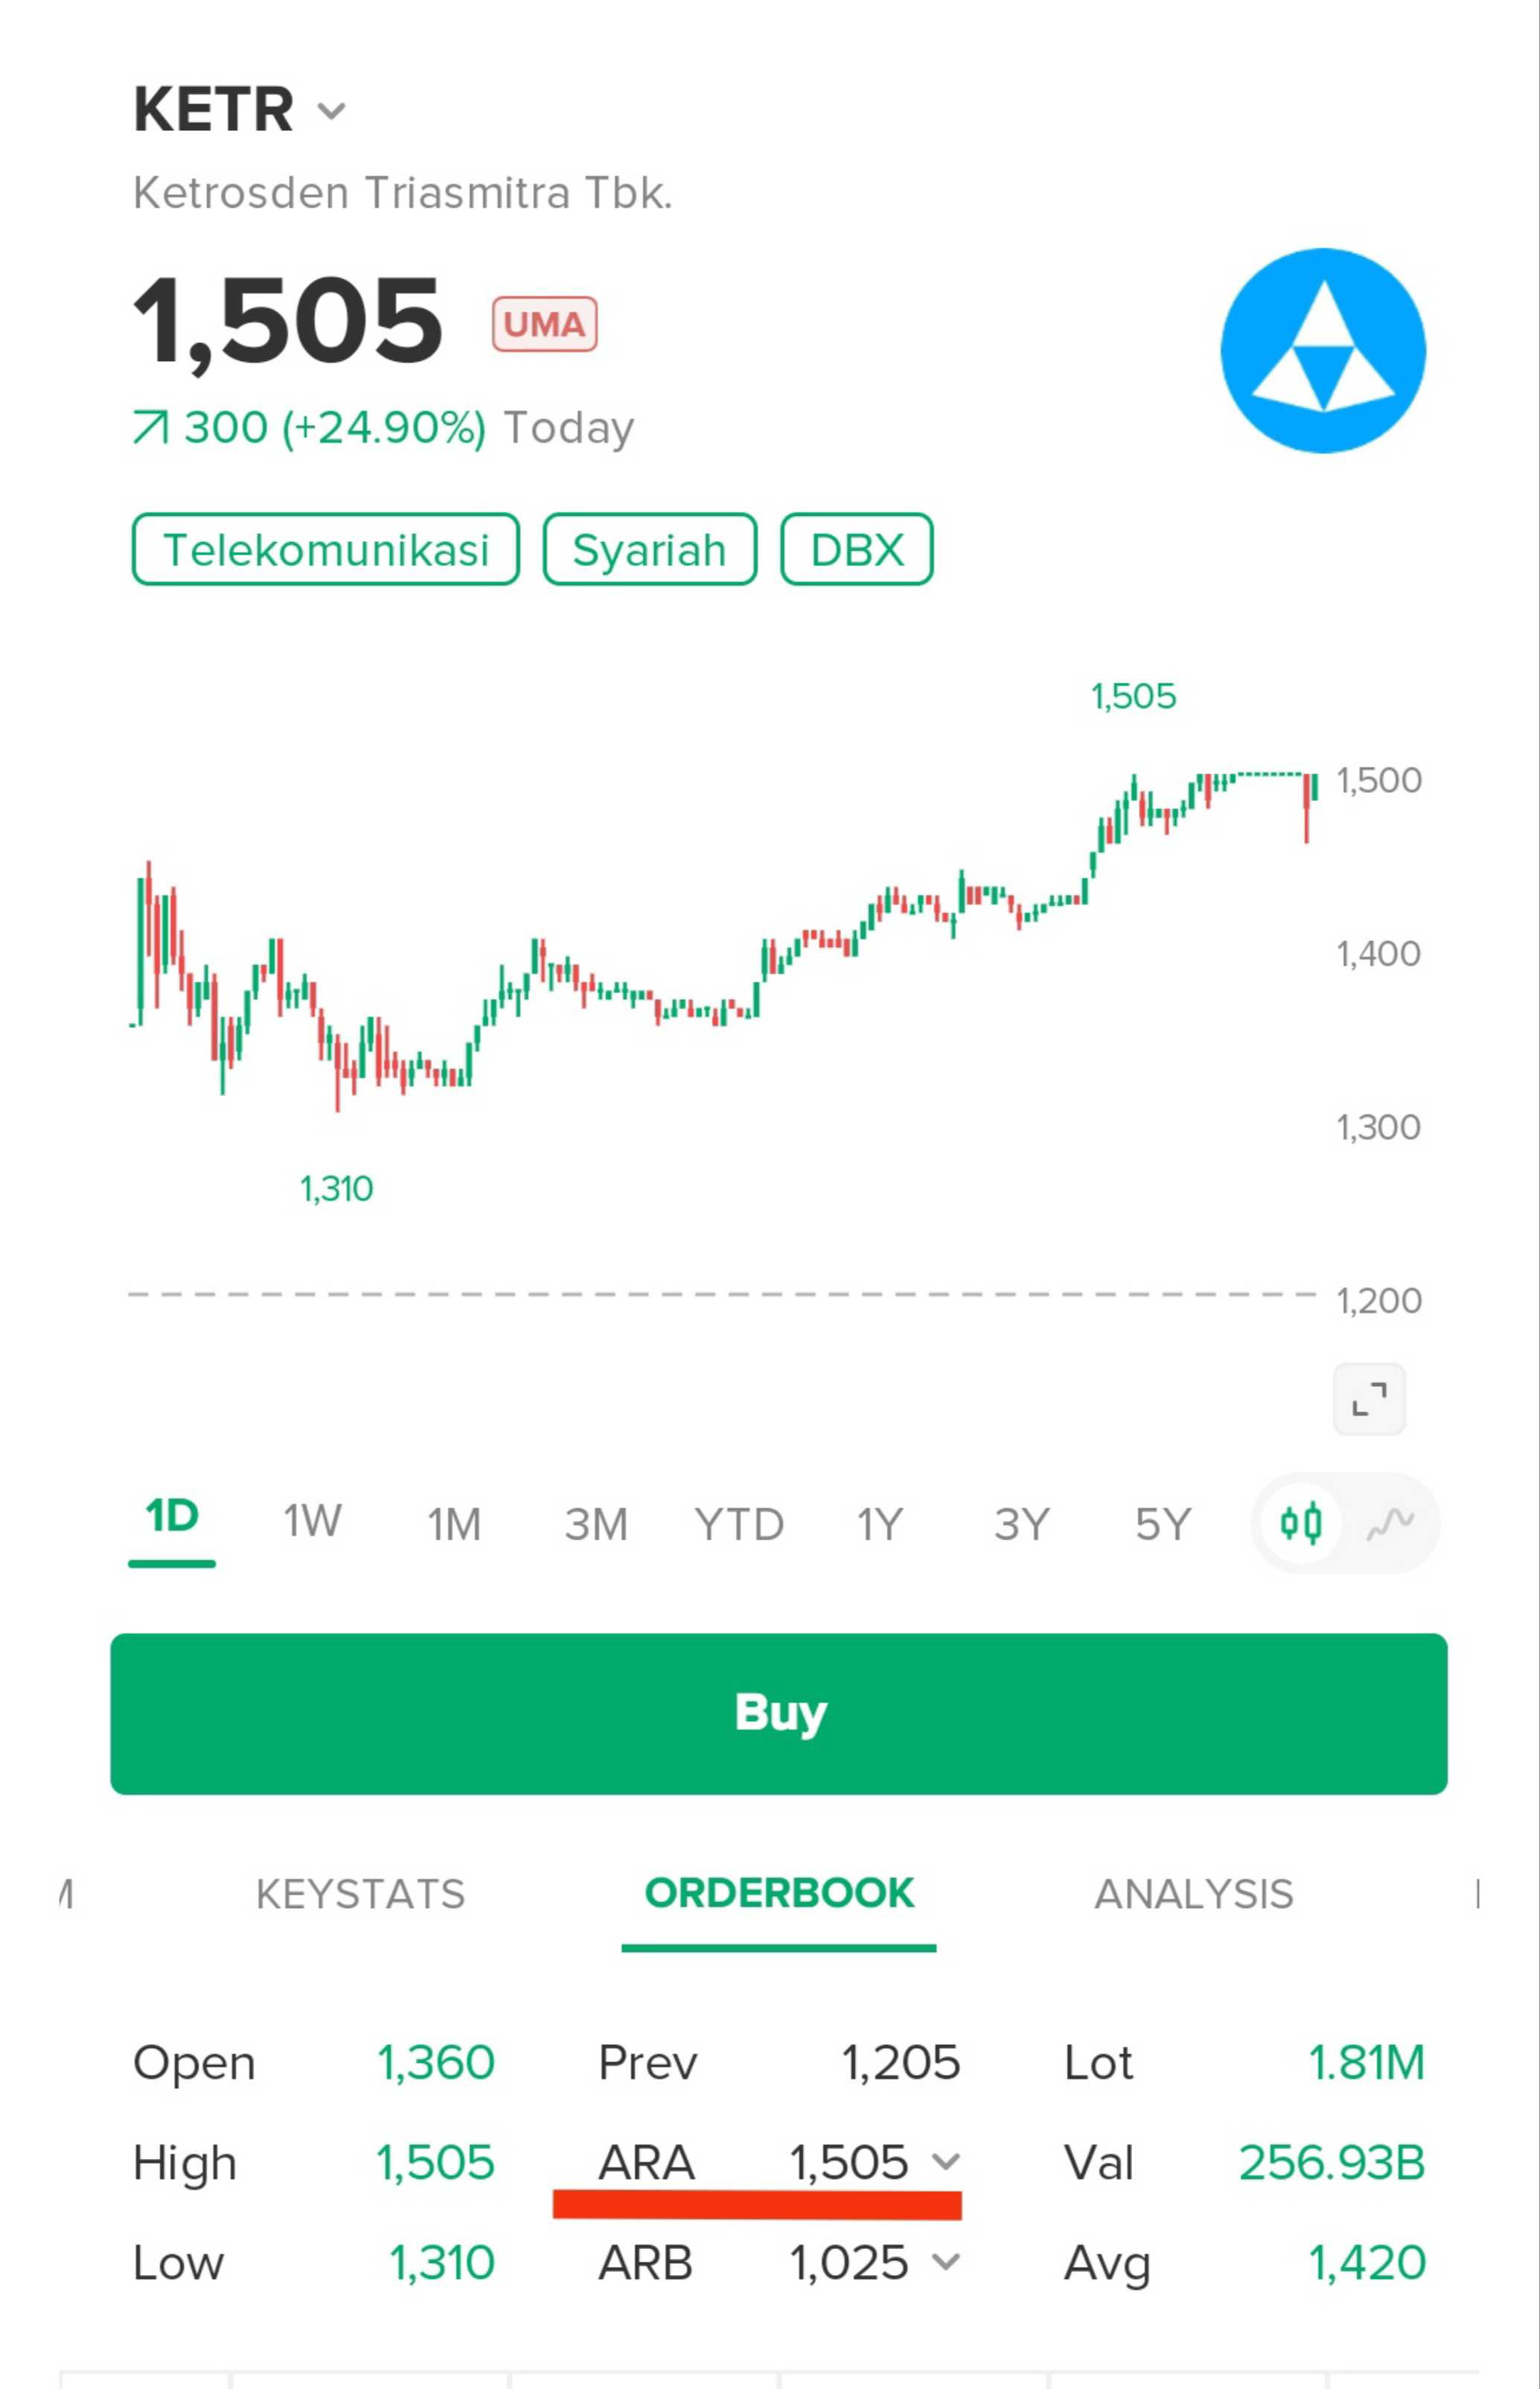Viewport: 1540px width, 2389px height.
Task: Open the KEYSTATS tab
Action: click(x=360, y=1894)
